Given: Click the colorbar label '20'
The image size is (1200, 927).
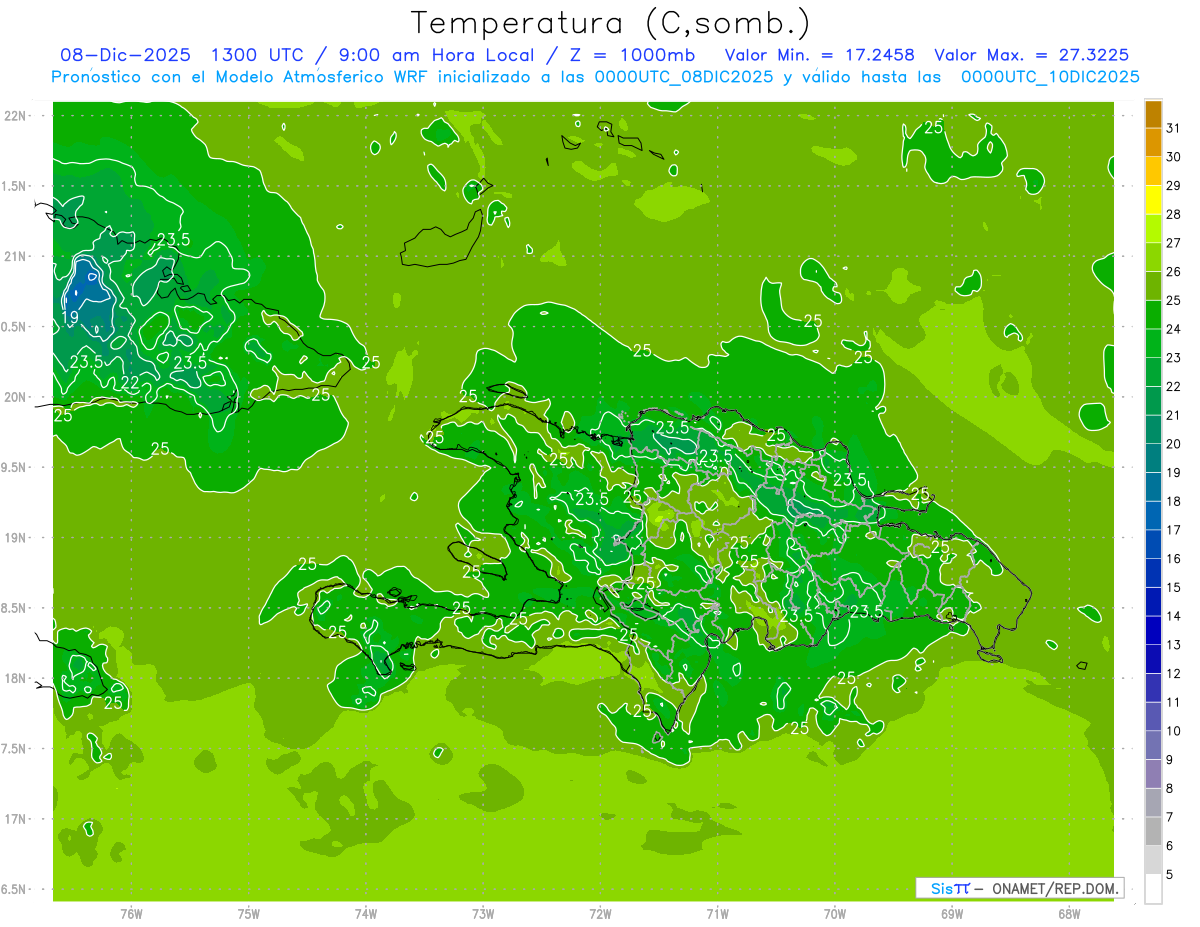Looking at the screenshot, I should (1173, 444).
